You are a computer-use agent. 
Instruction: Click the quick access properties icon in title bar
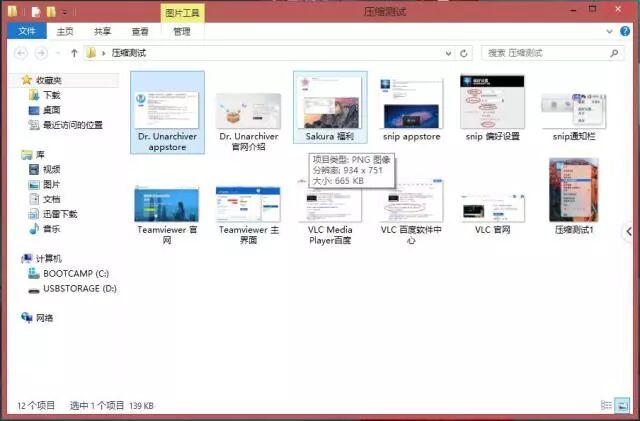click(36, 12)
